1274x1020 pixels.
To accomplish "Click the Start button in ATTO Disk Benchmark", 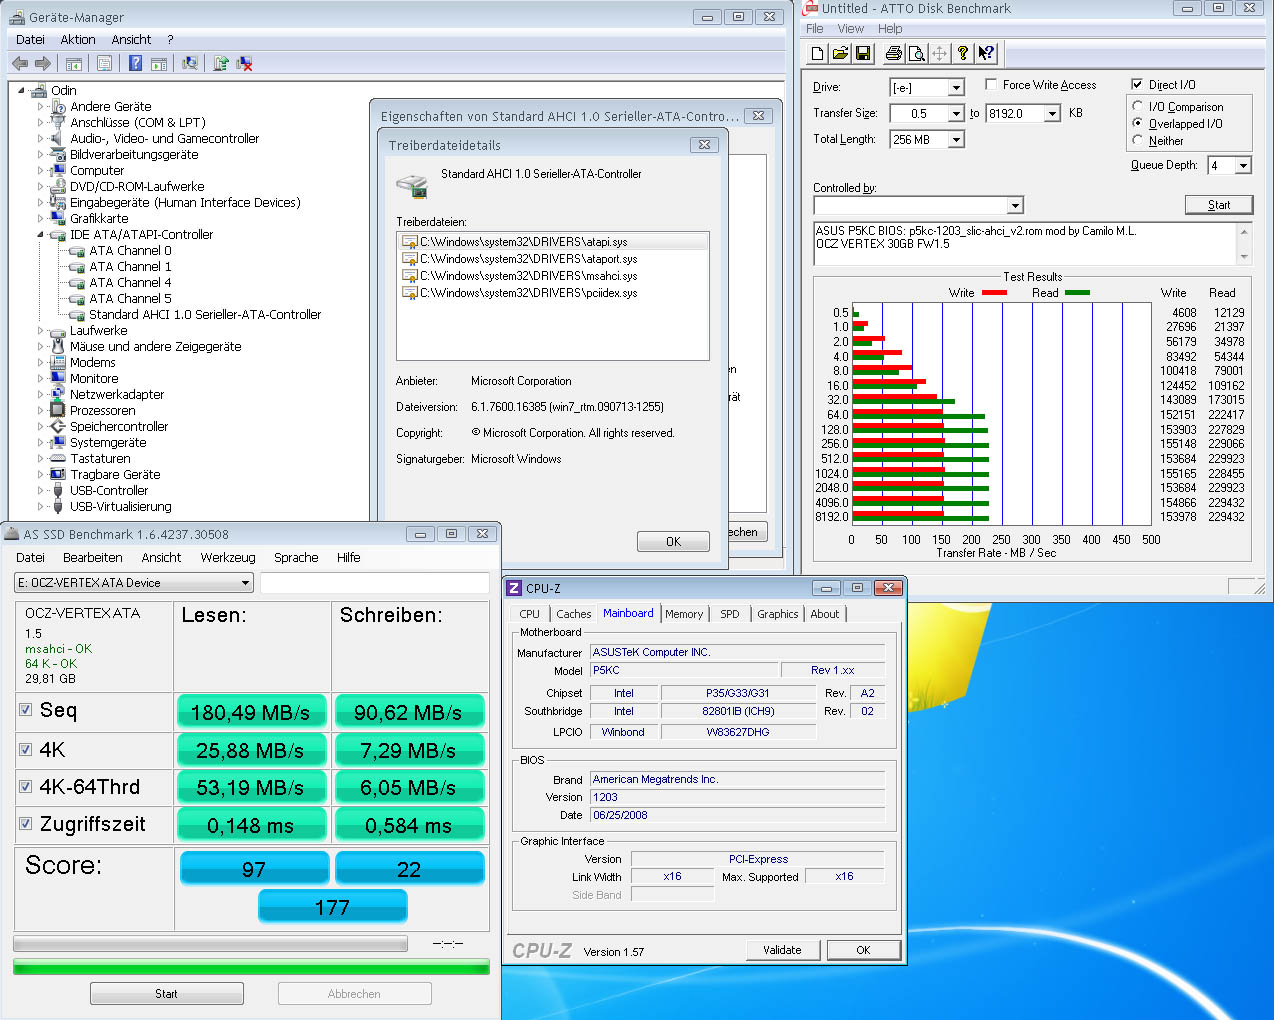I will pos(1219,205).
